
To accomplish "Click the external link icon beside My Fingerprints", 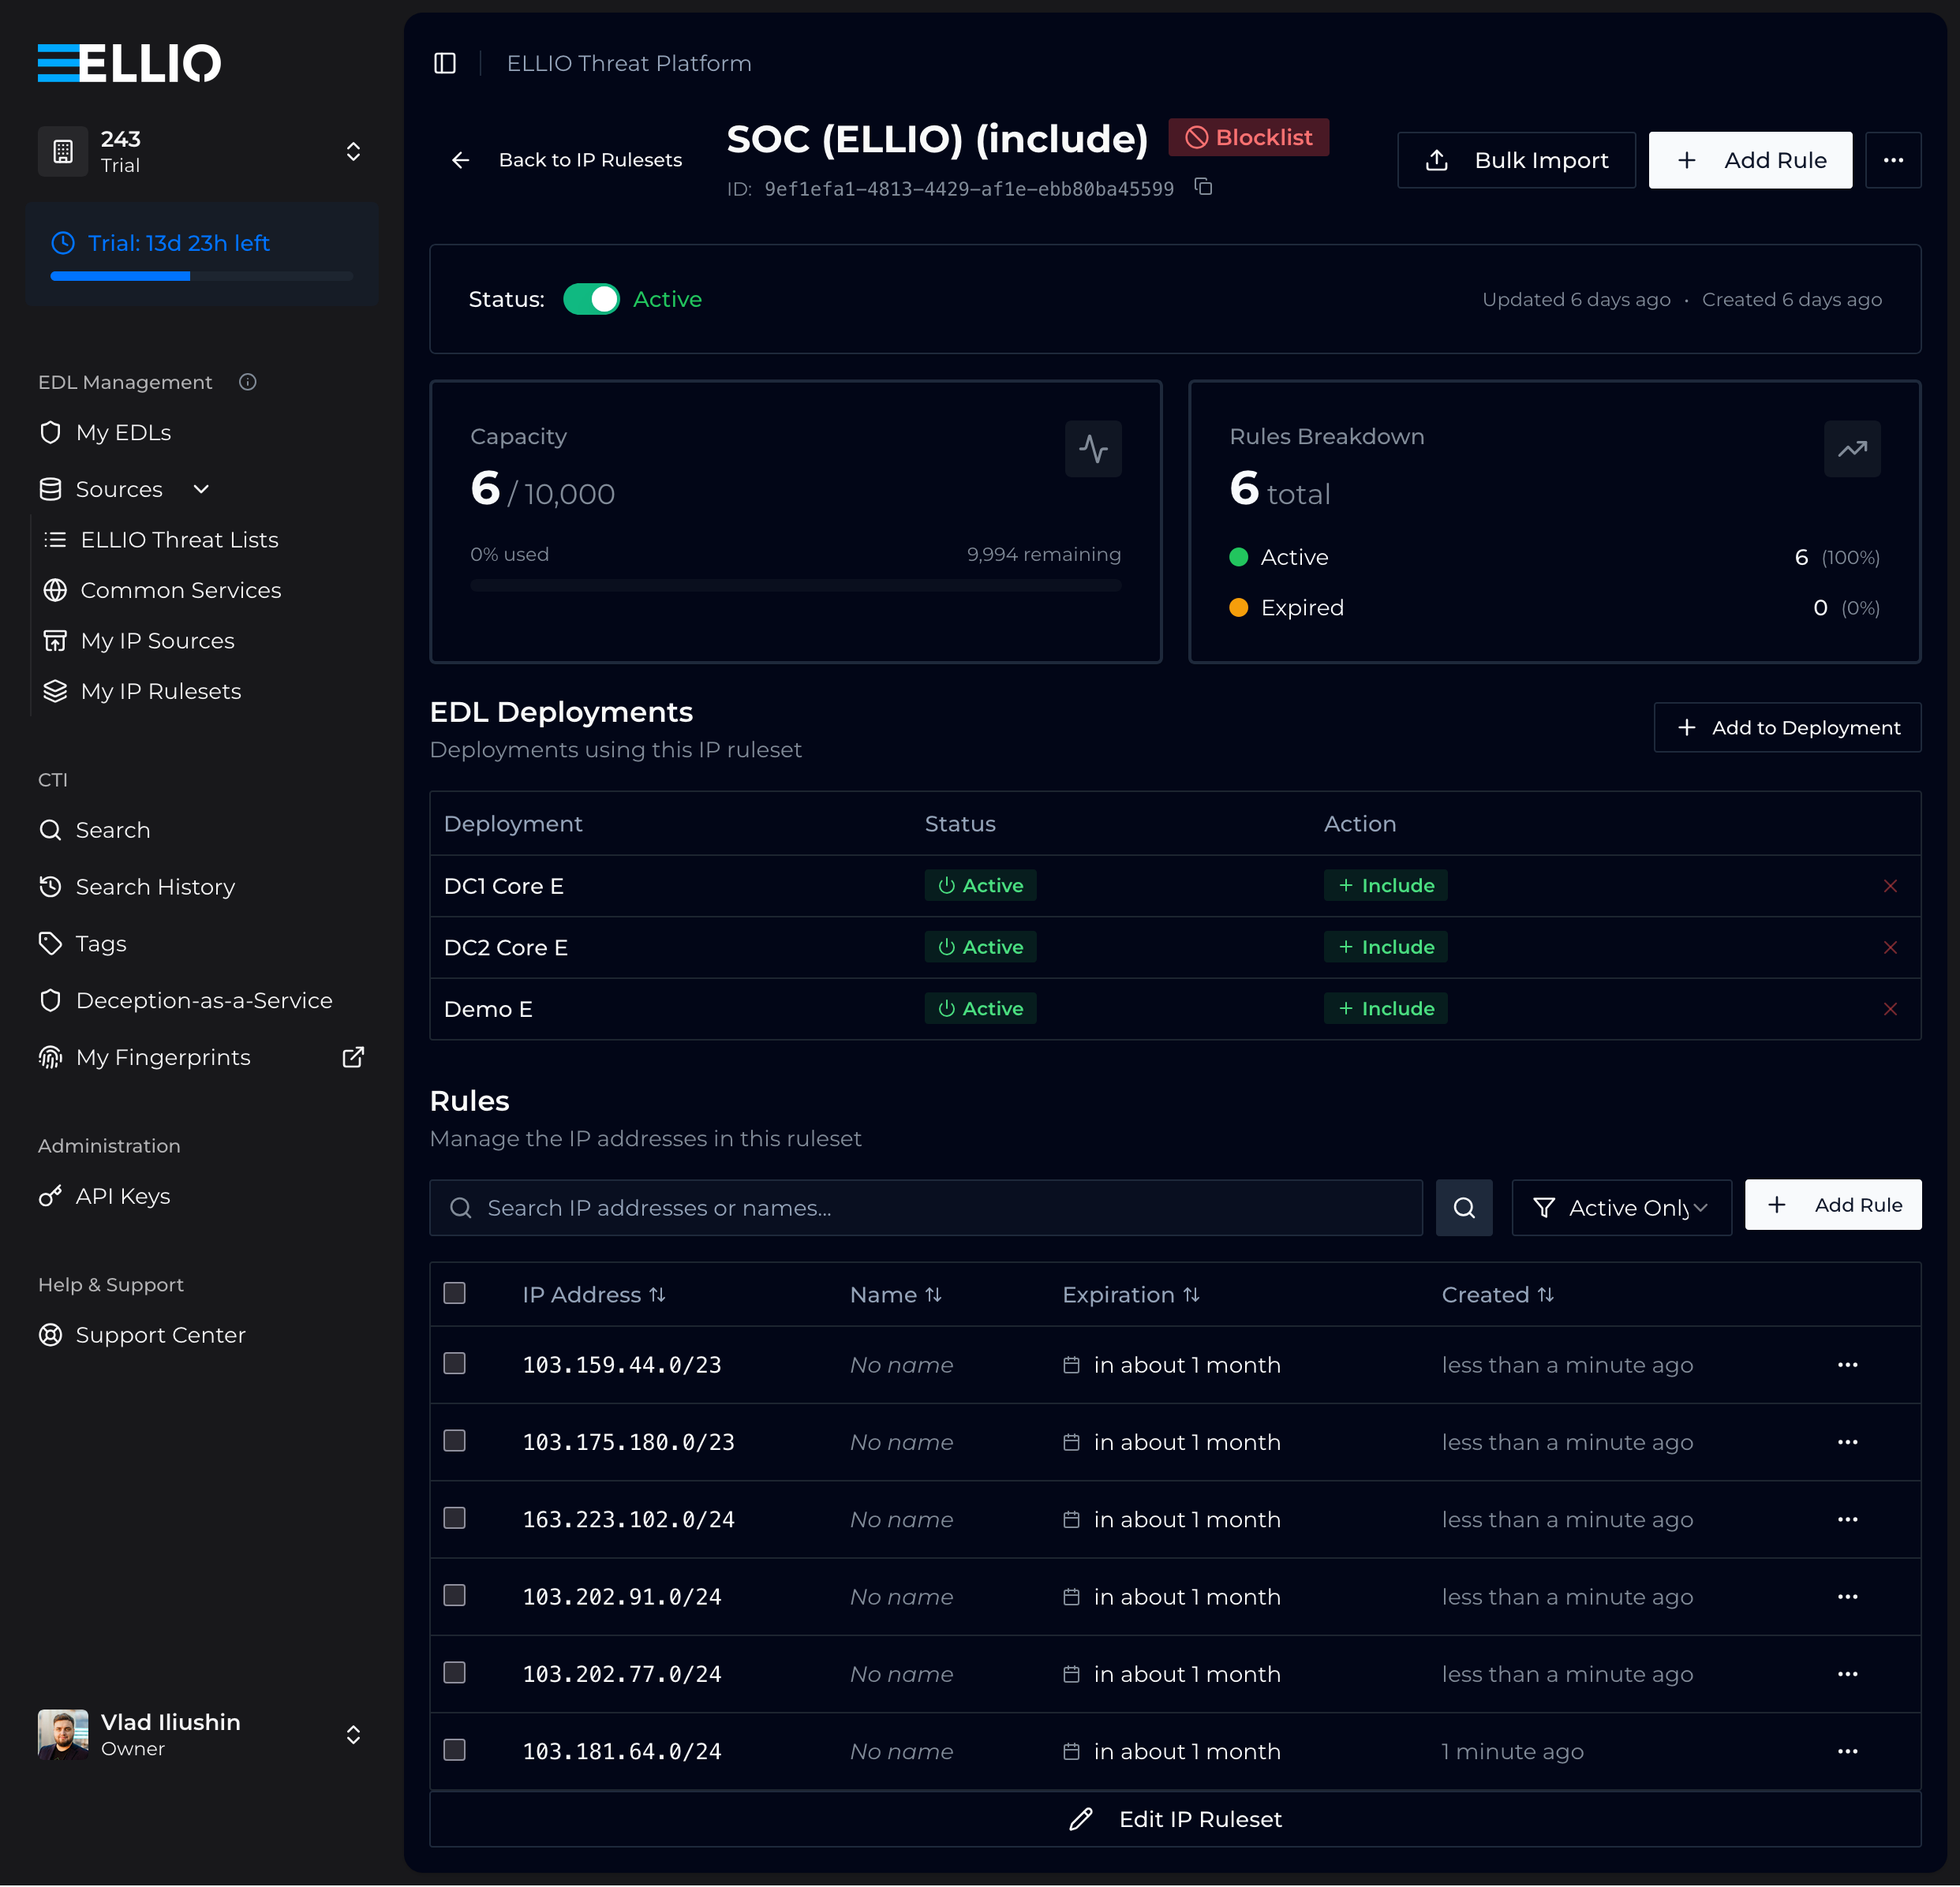I will pyautogui.click(x=353, y=1057).
